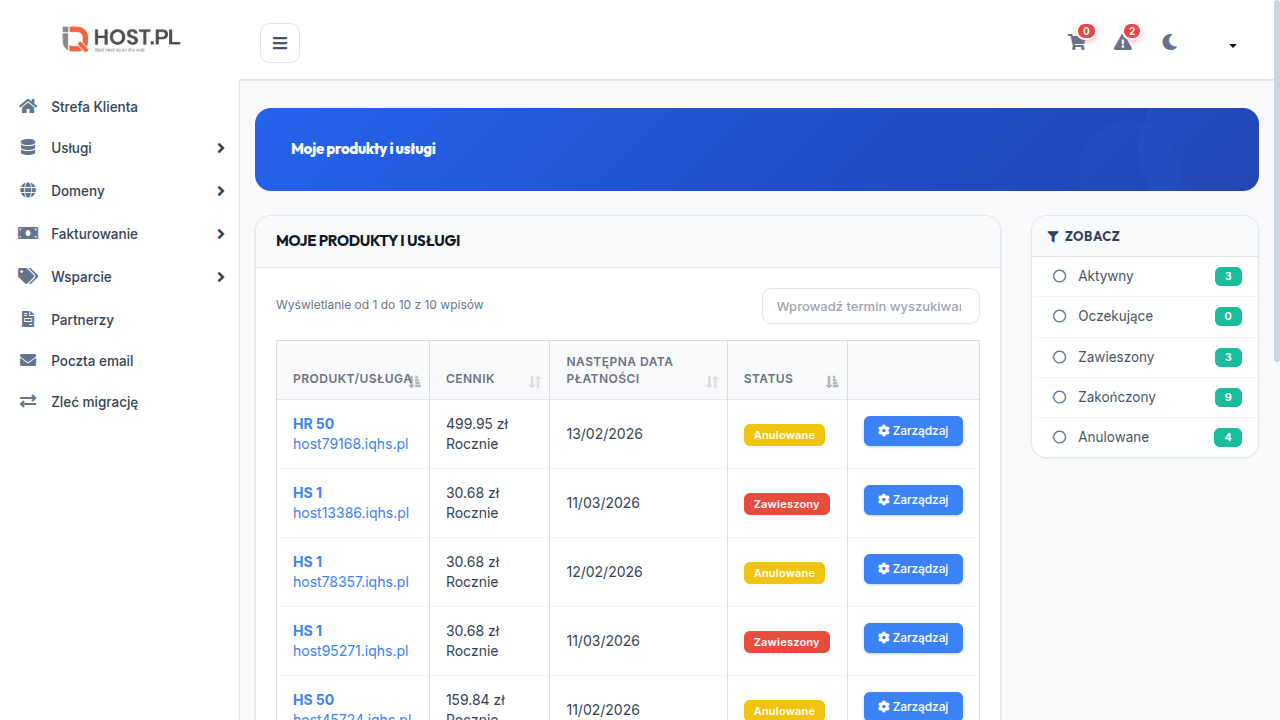The image size is (1280, 720).
Task: Click the page vertical scrollbar
Action: 1276,180
